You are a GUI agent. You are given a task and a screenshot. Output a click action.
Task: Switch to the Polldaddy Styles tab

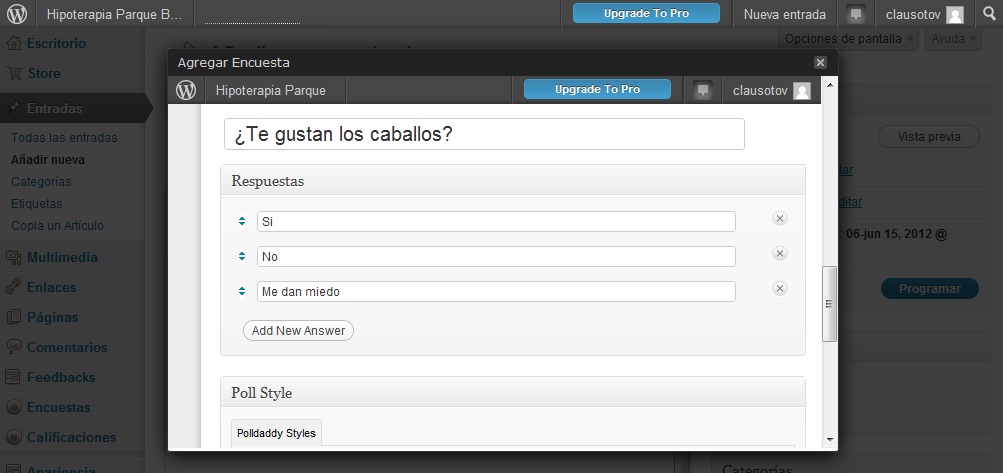coord(276,433)
